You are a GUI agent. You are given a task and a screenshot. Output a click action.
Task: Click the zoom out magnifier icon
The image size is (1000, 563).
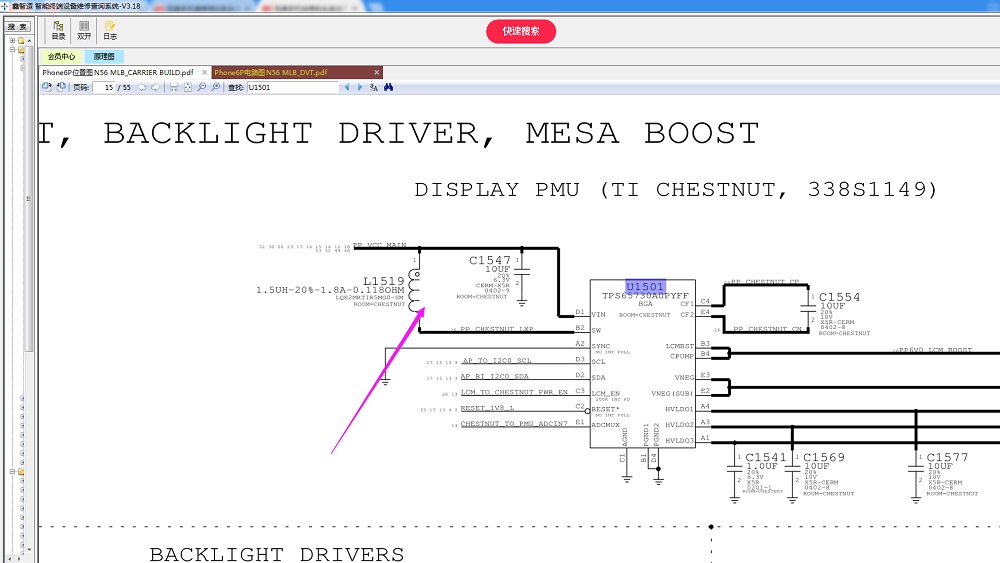pyautogui.click(x=202, y=87)
